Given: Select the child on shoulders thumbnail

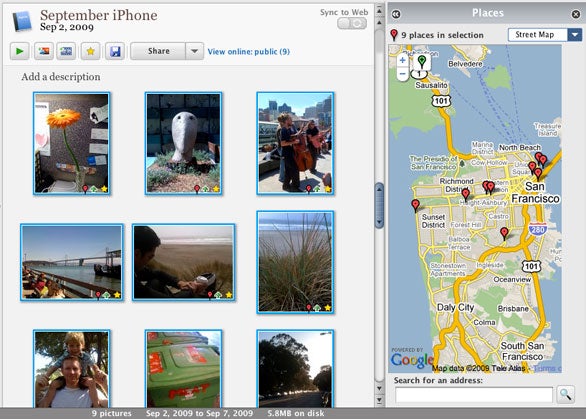Looking at the screenshot, I should 71,369.
